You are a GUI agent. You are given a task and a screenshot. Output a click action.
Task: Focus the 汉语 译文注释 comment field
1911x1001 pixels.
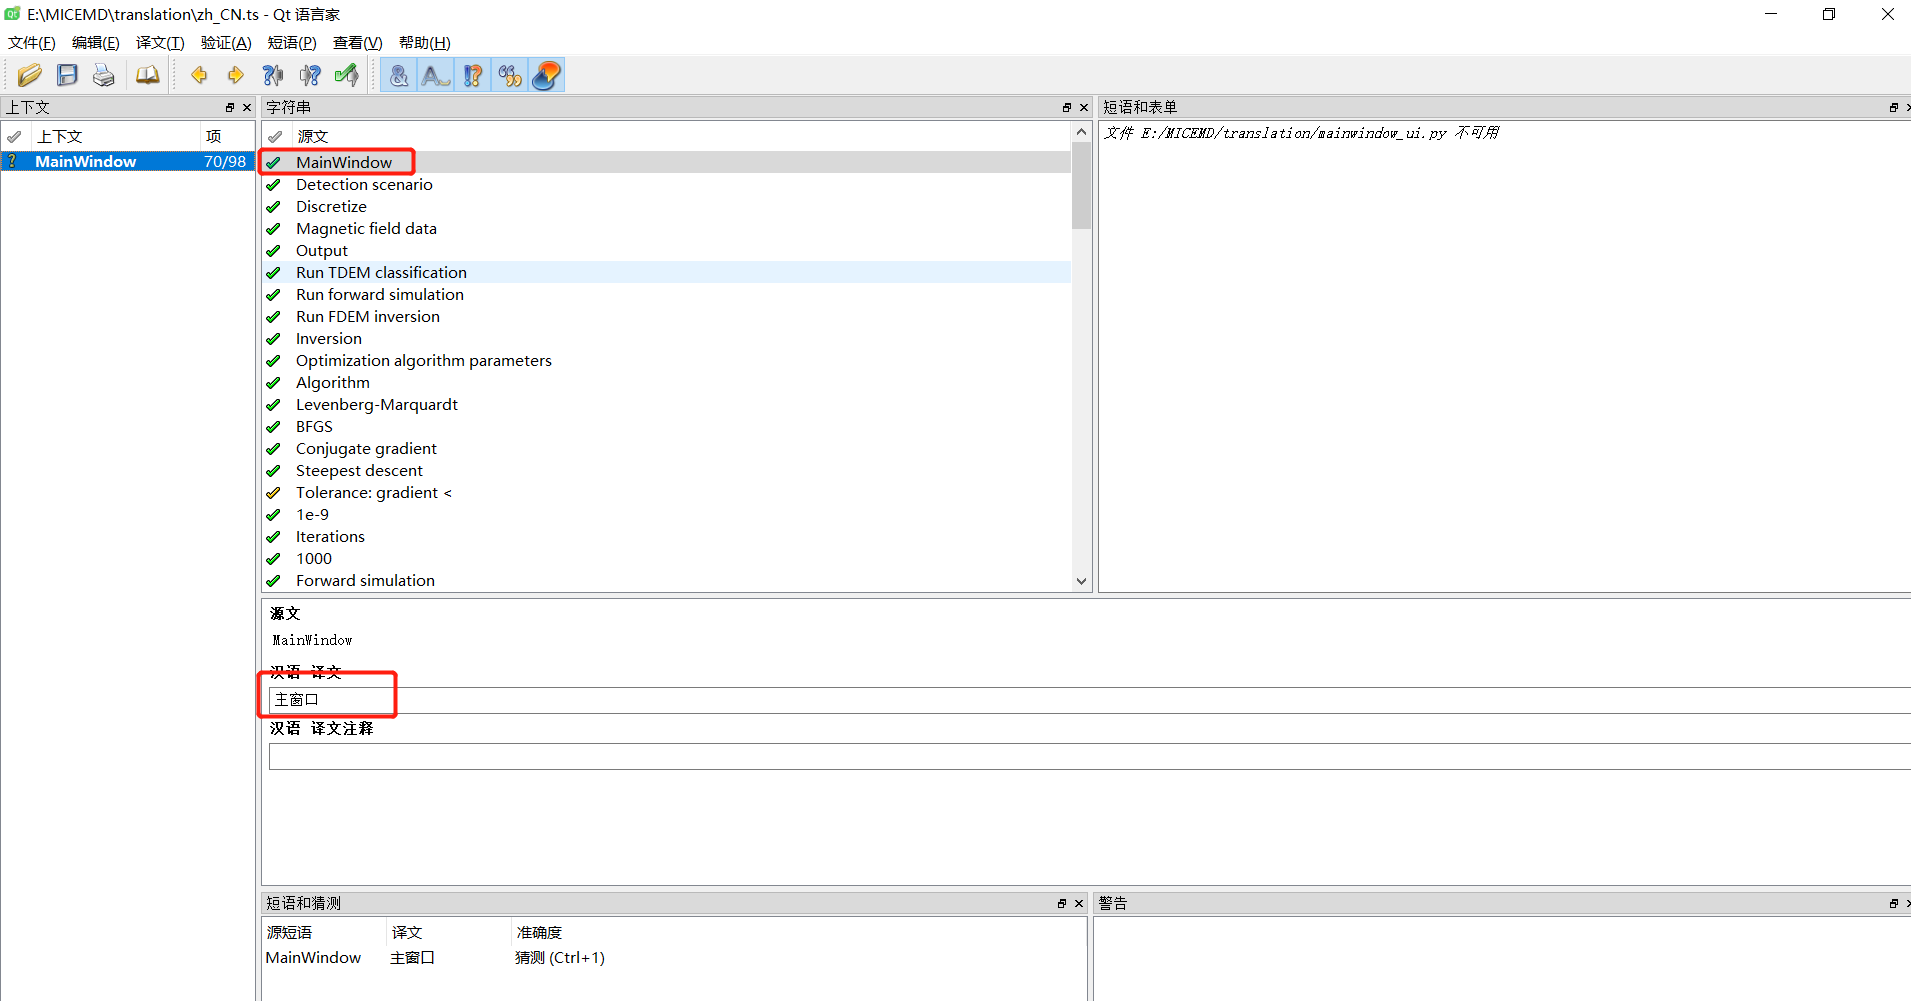tap(1090, 756)
